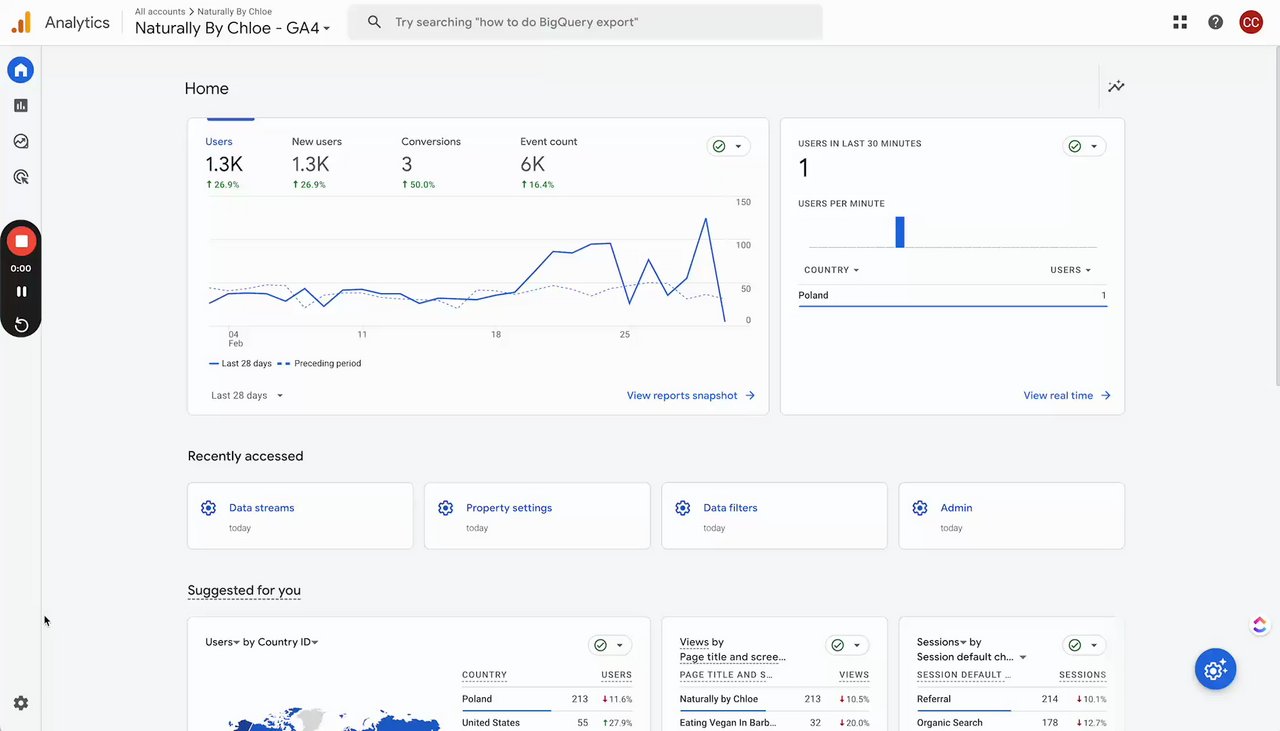
Task: Open status check dropdown on Users overview card
Action: 728,146
